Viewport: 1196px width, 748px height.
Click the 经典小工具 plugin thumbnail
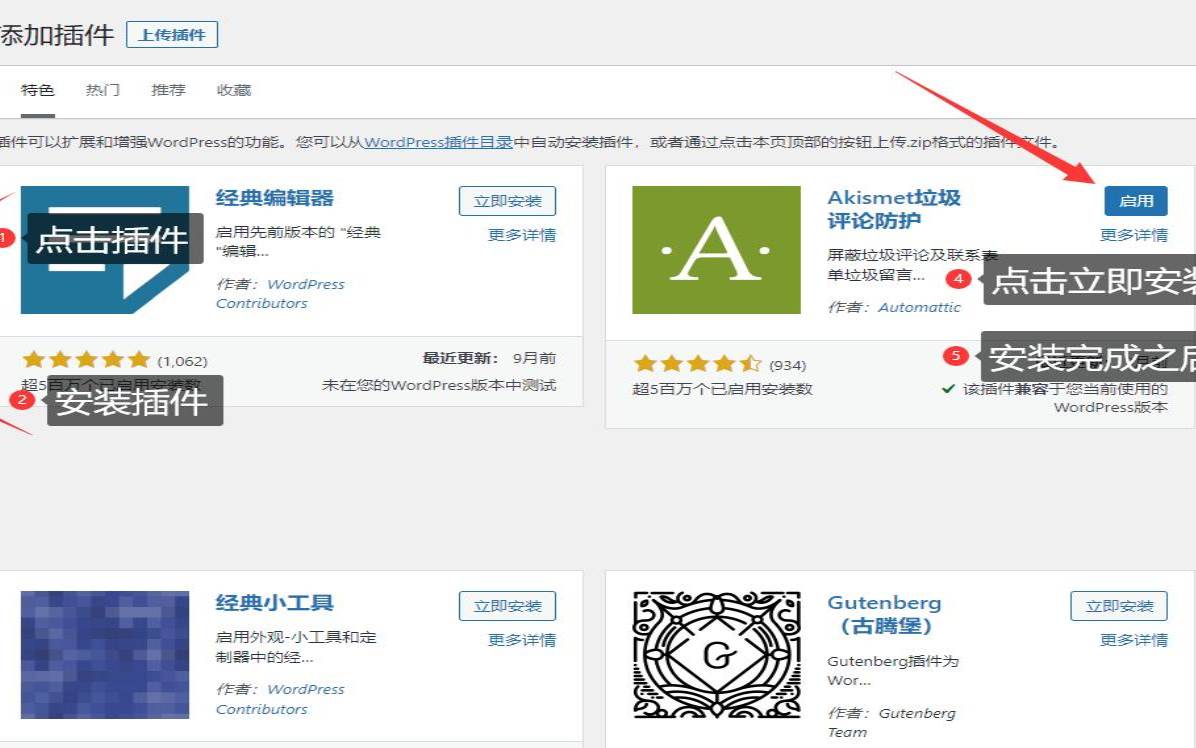pos(104,655)
